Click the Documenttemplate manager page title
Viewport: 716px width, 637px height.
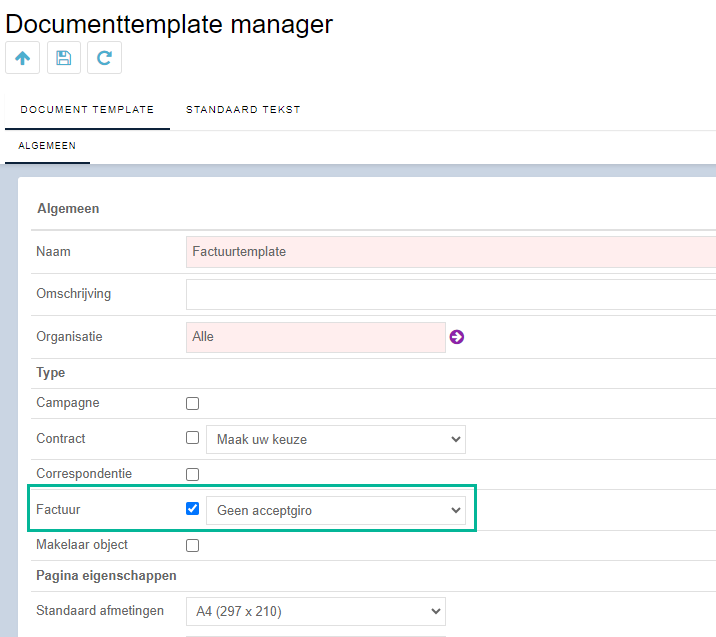[169, 24]
